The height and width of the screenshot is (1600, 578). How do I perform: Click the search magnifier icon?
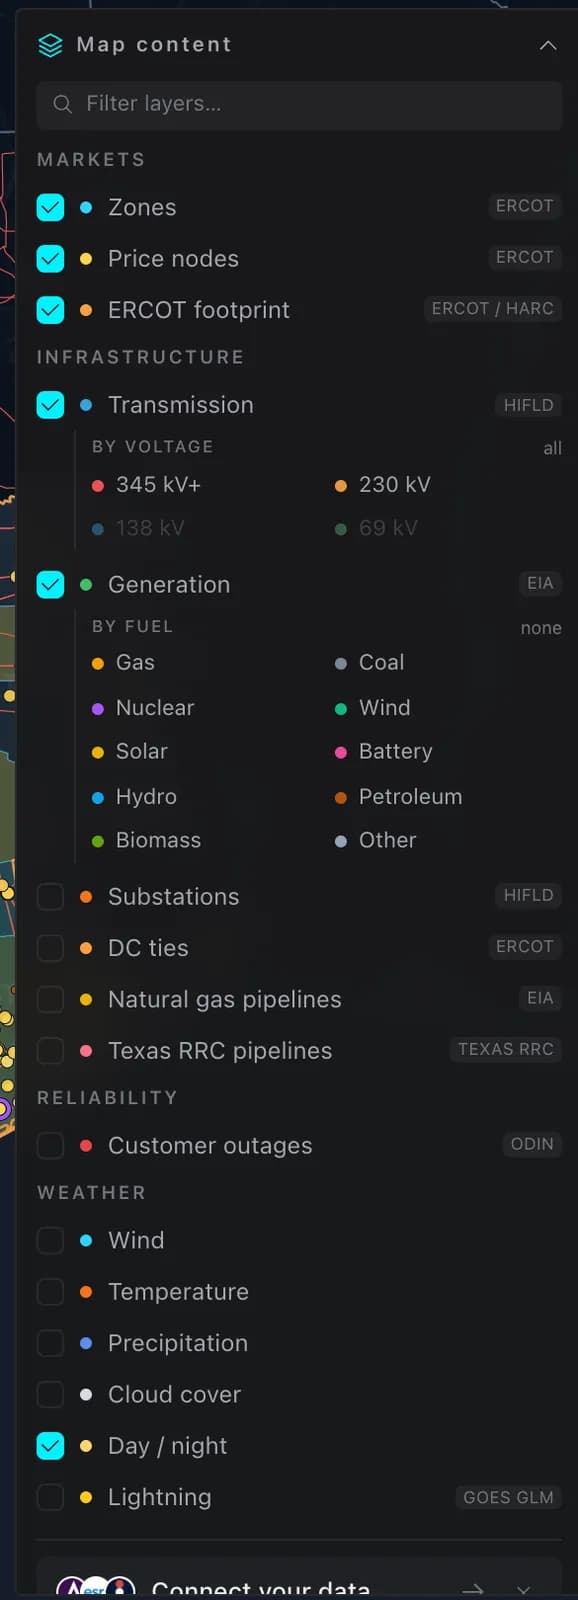pyautogui.click(x=62, y=104)
